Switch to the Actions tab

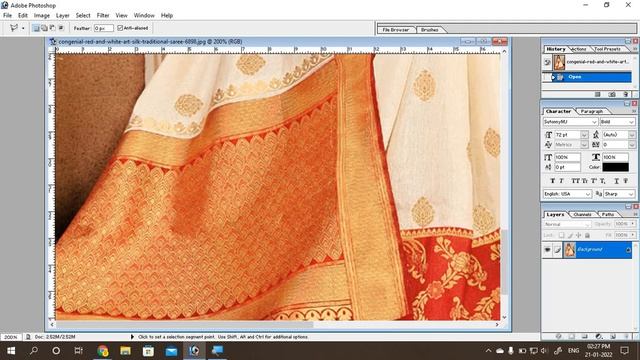point(578,49)
